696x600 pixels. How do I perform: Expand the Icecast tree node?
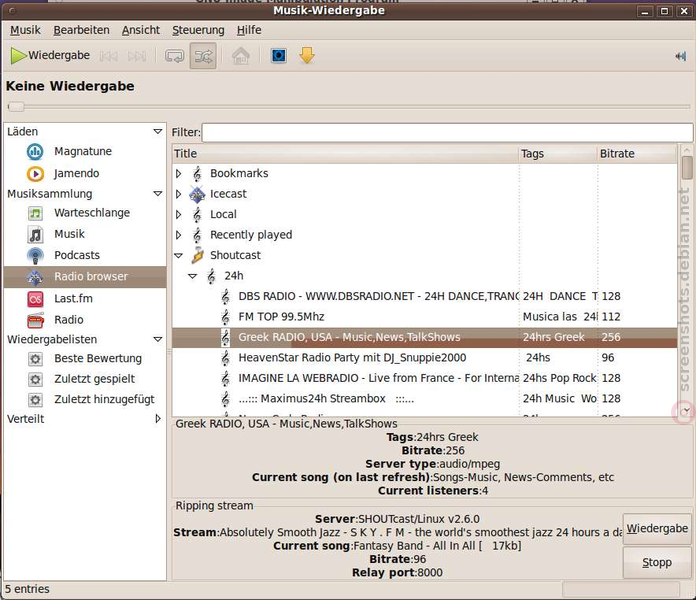(x=178, y=194)
